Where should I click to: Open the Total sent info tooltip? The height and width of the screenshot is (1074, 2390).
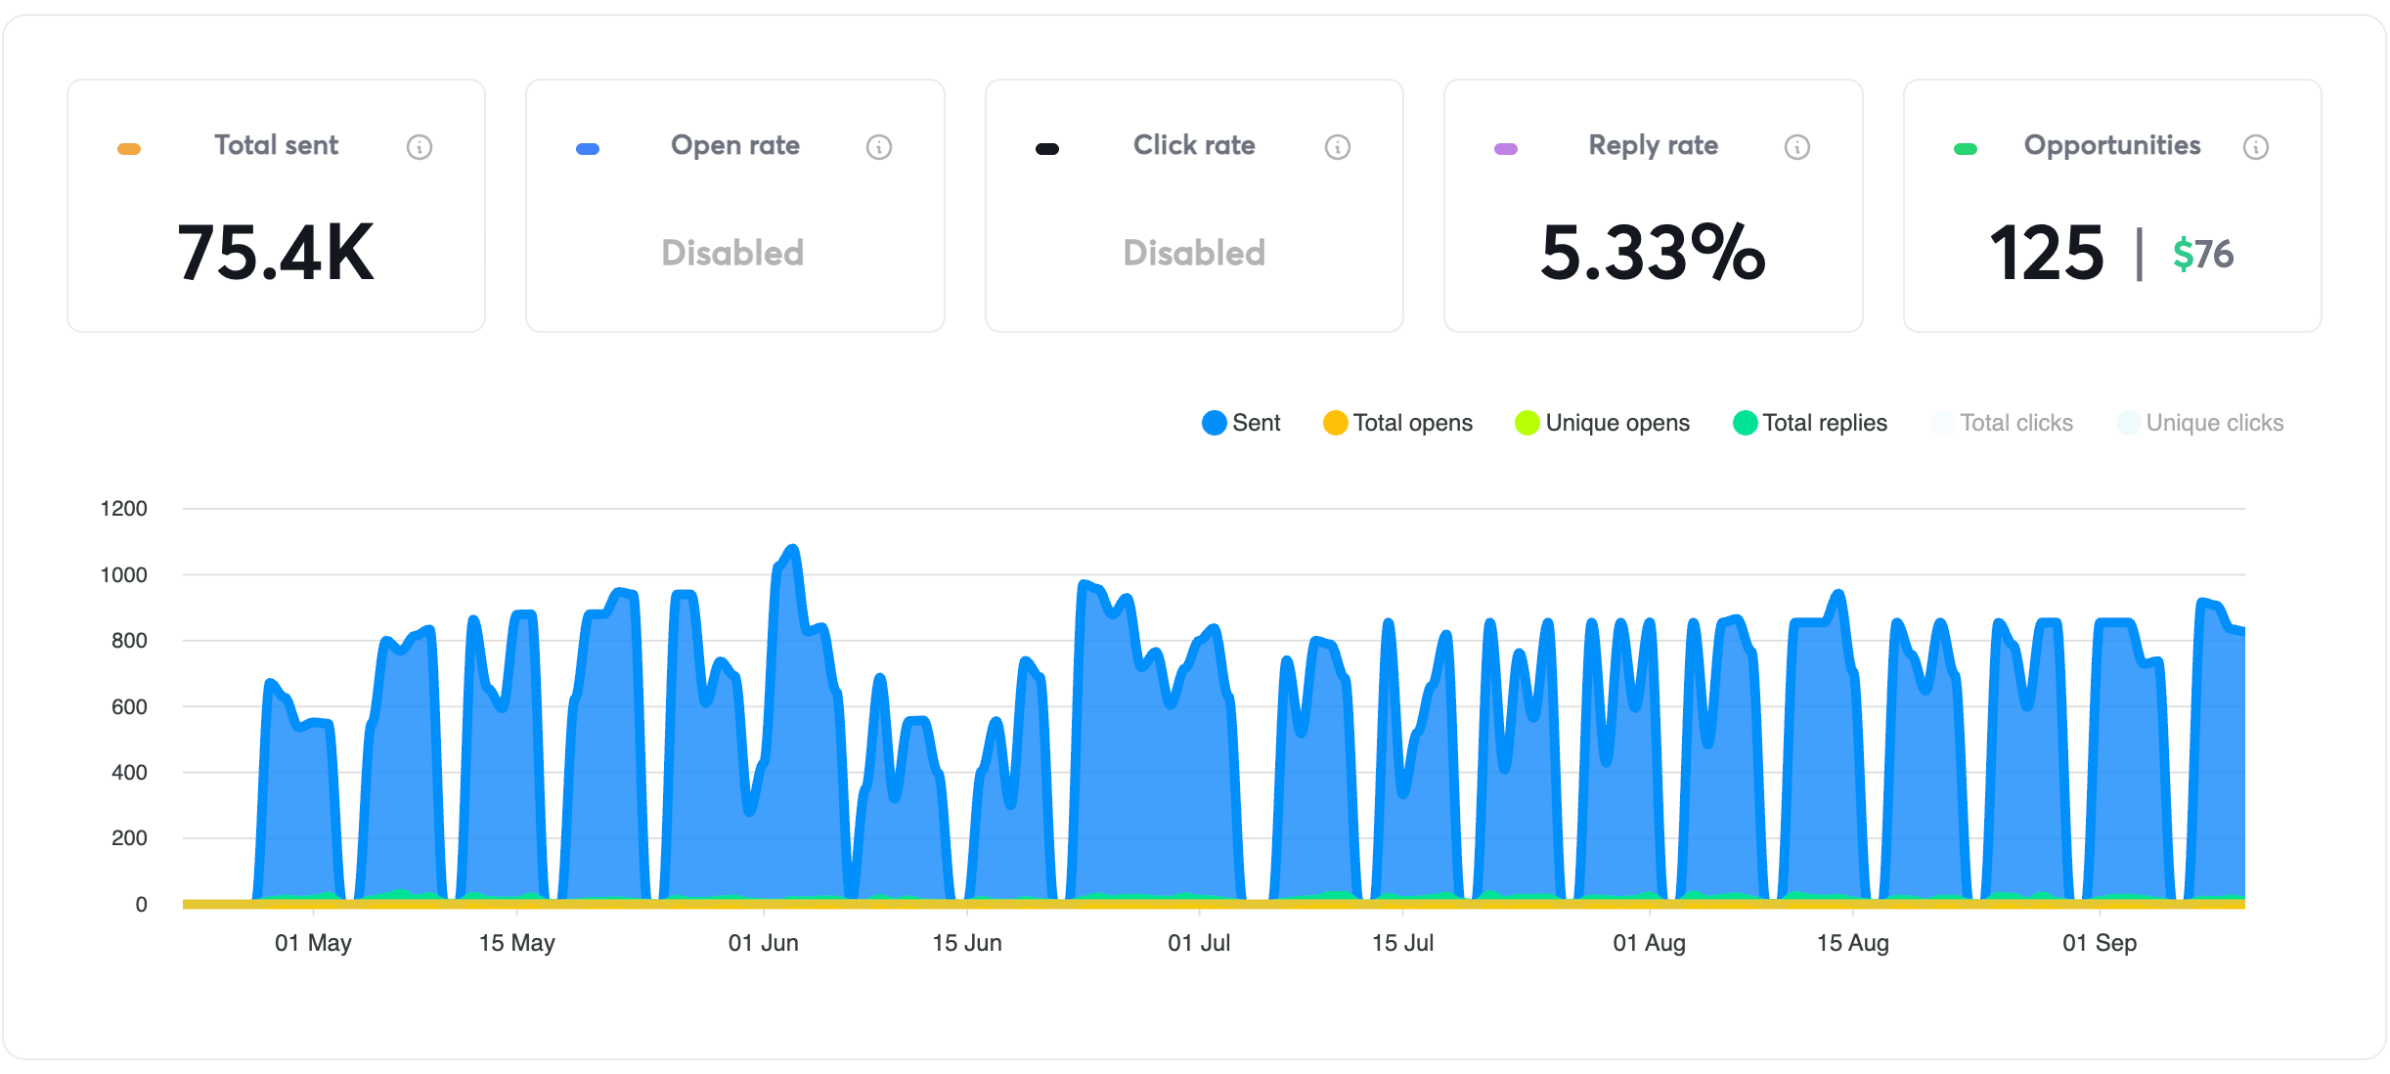[x=419, y=146]
